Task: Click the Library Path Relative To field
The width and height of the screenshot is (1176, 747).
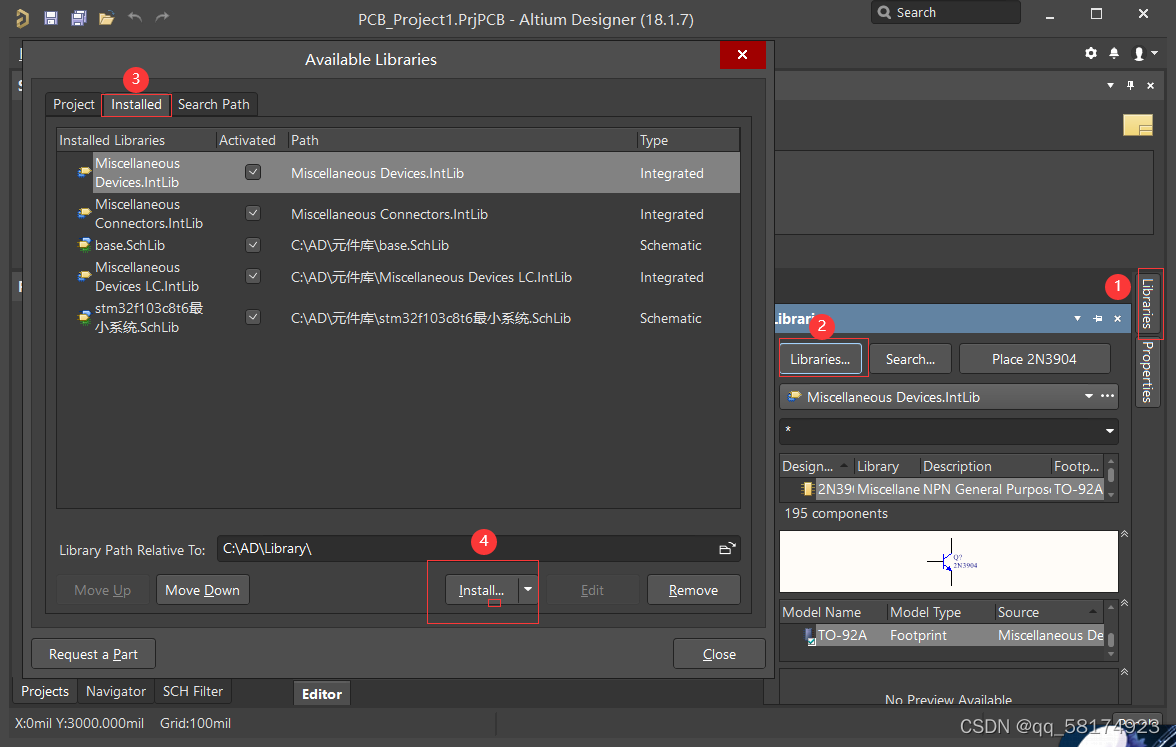Action: pos(465,548)
